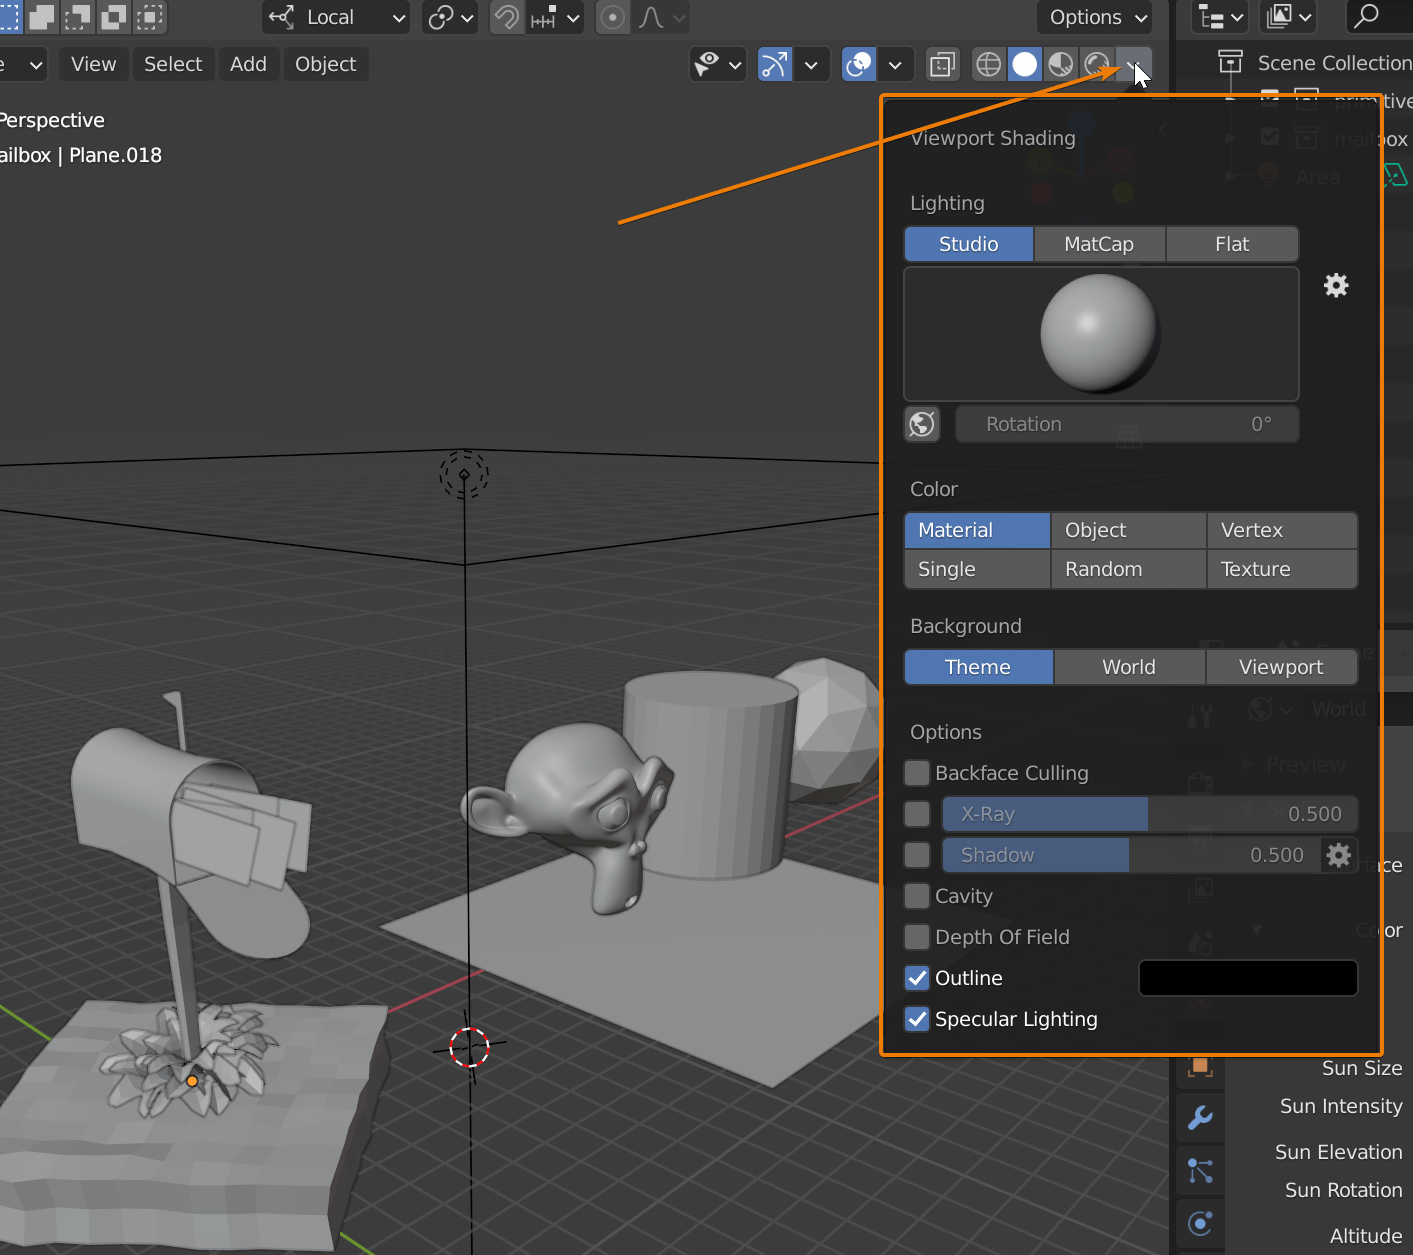The width and height of the screenshot is (1413, 1255).
Task: Enable the Cavity option
Action: click(x=916, y=896)
